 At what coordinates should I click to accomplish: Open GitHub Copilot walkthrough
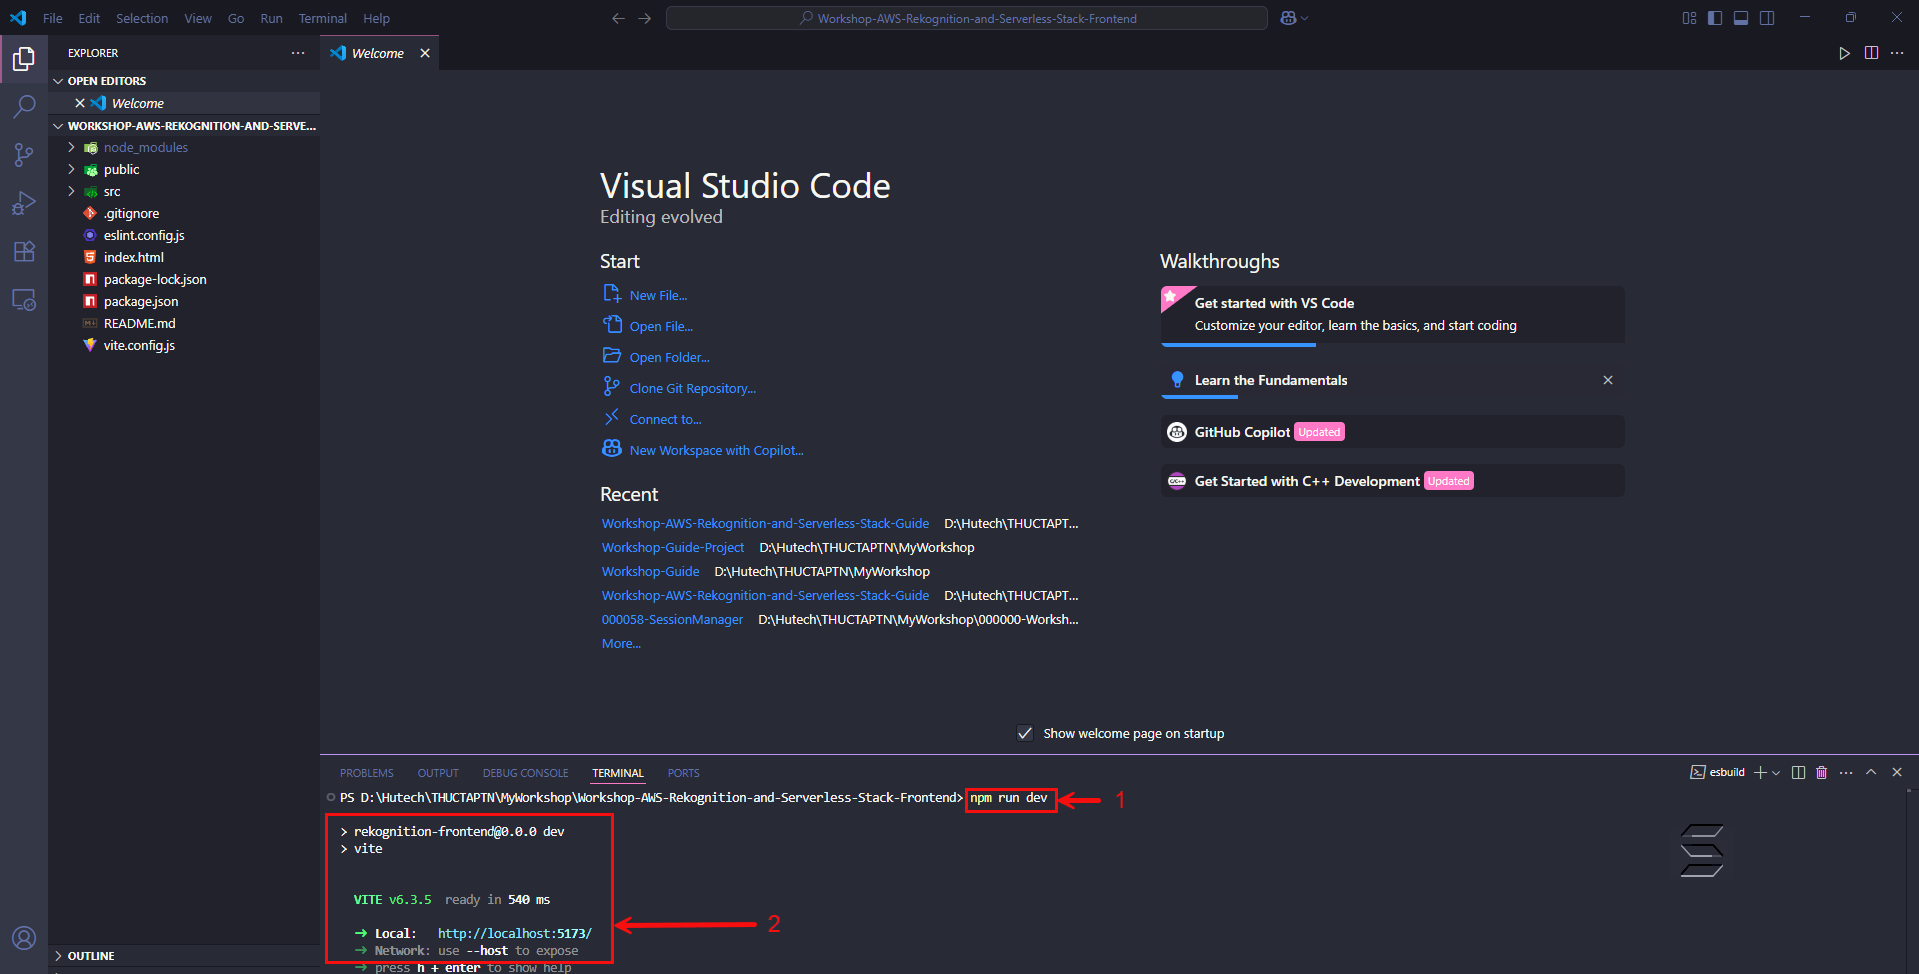click(x=1392, y=432)
